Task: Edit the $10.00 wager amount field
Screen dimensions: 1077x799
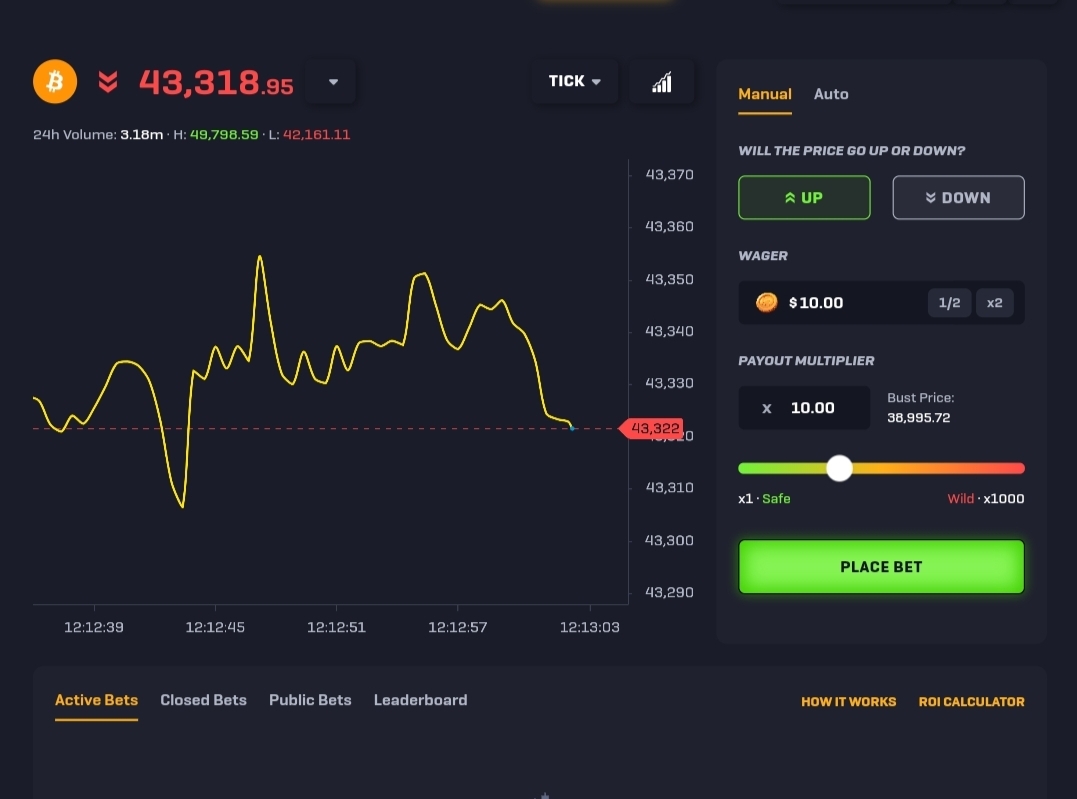Action: tap(881, 302)
